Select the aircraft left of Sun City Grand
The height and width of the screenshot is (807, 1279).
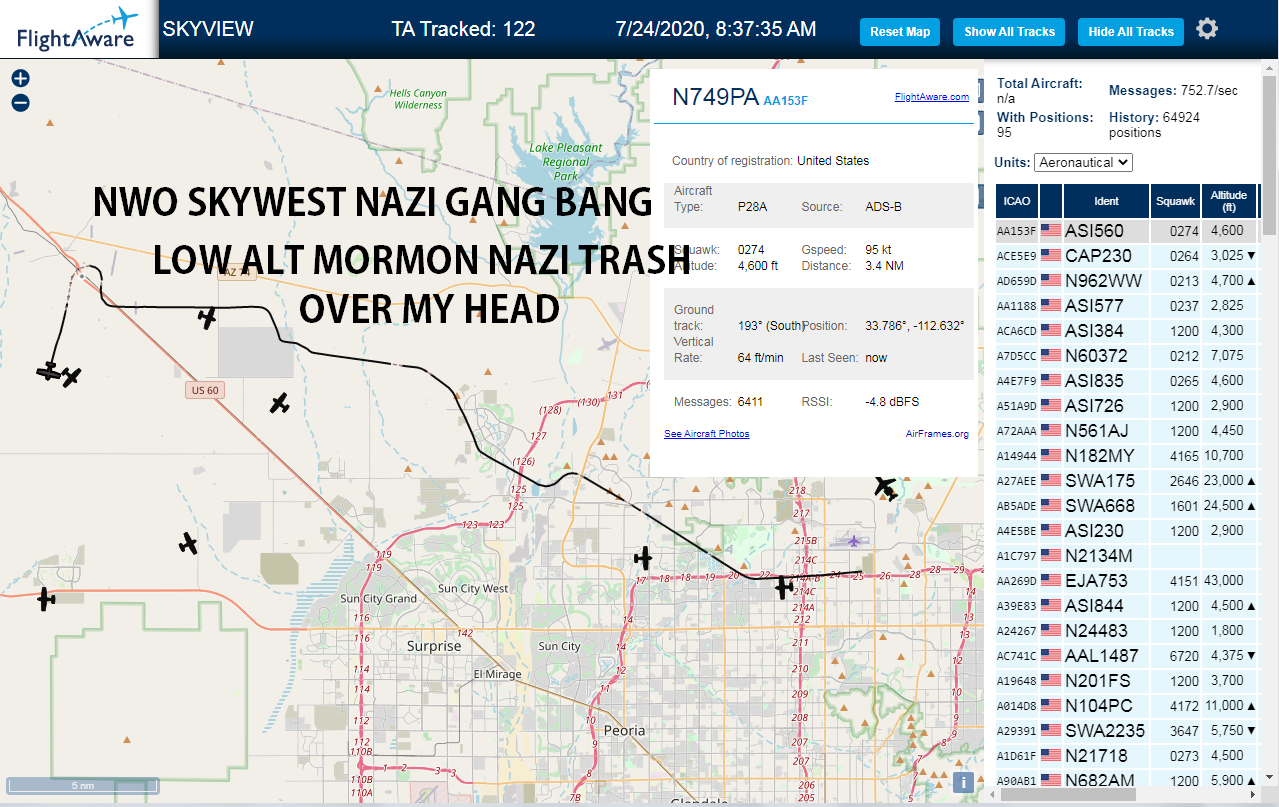pos(46,599)
